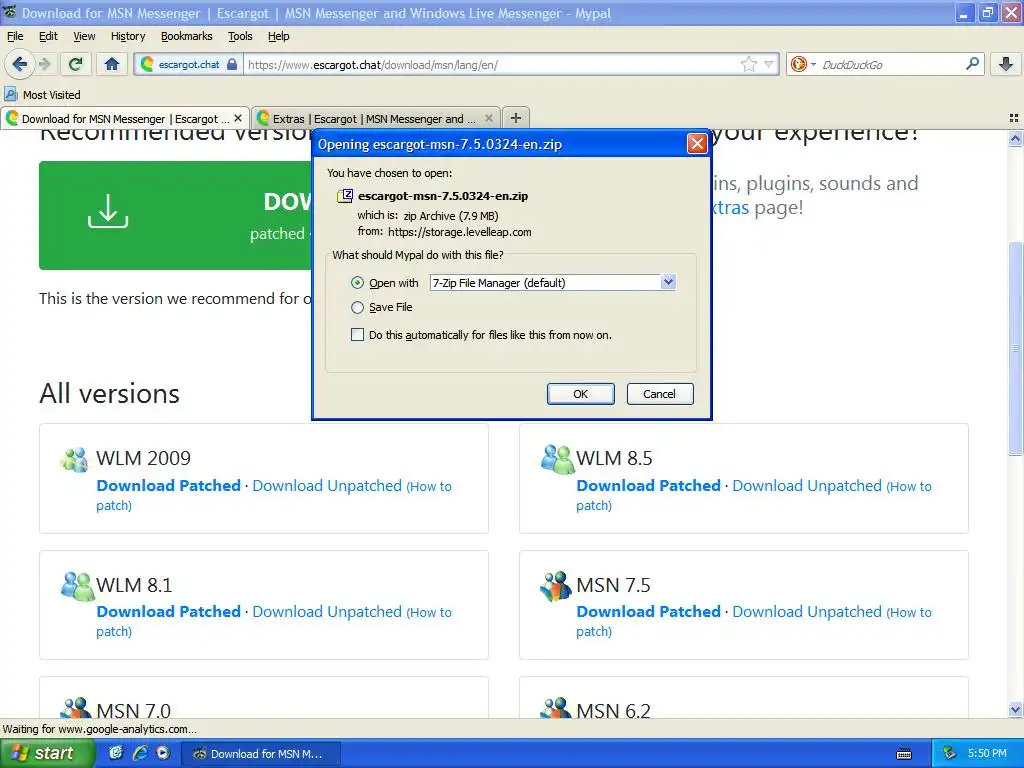This screenshot has width=1024, height=768.
Task: Close the Extras Escargot tab
Action: (488, 118)
